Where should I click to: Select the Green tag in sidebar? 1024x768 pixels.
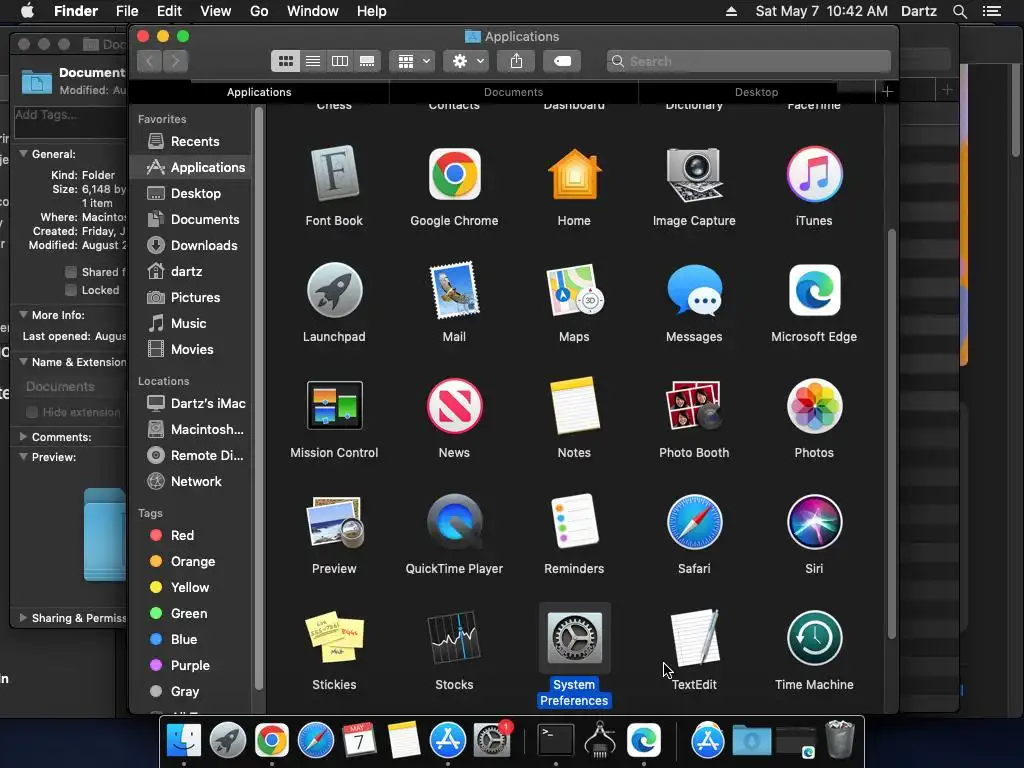coord(190,614)
